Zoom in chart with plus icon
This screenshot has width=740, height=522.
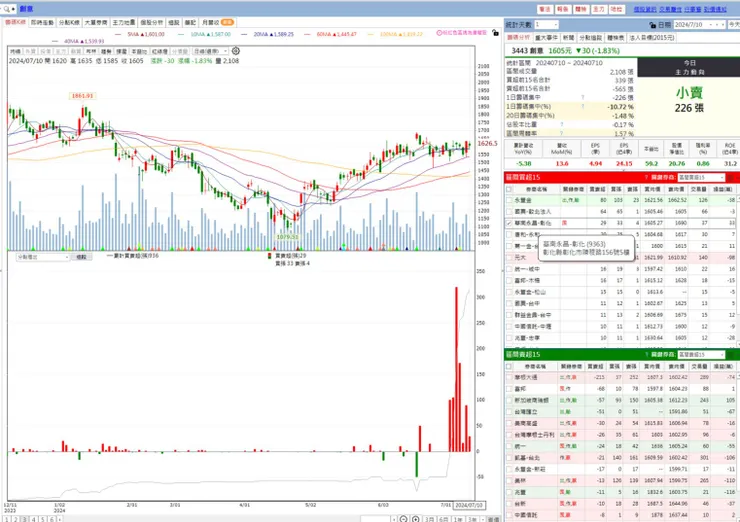click(x=415, y=519)
